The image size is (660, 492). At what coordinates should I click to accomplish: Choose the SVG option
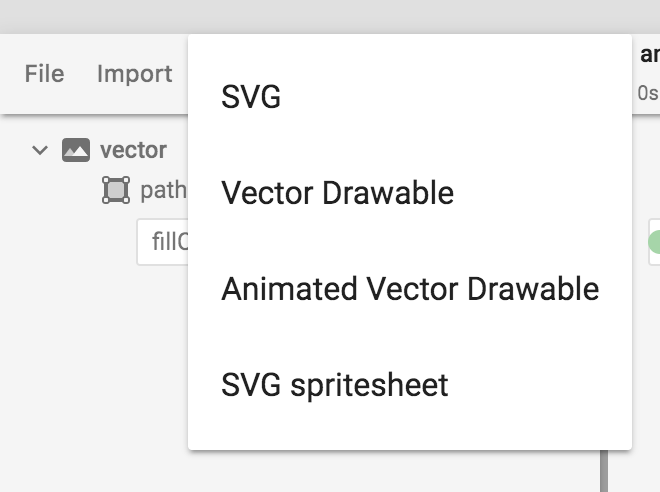[251, 97]
